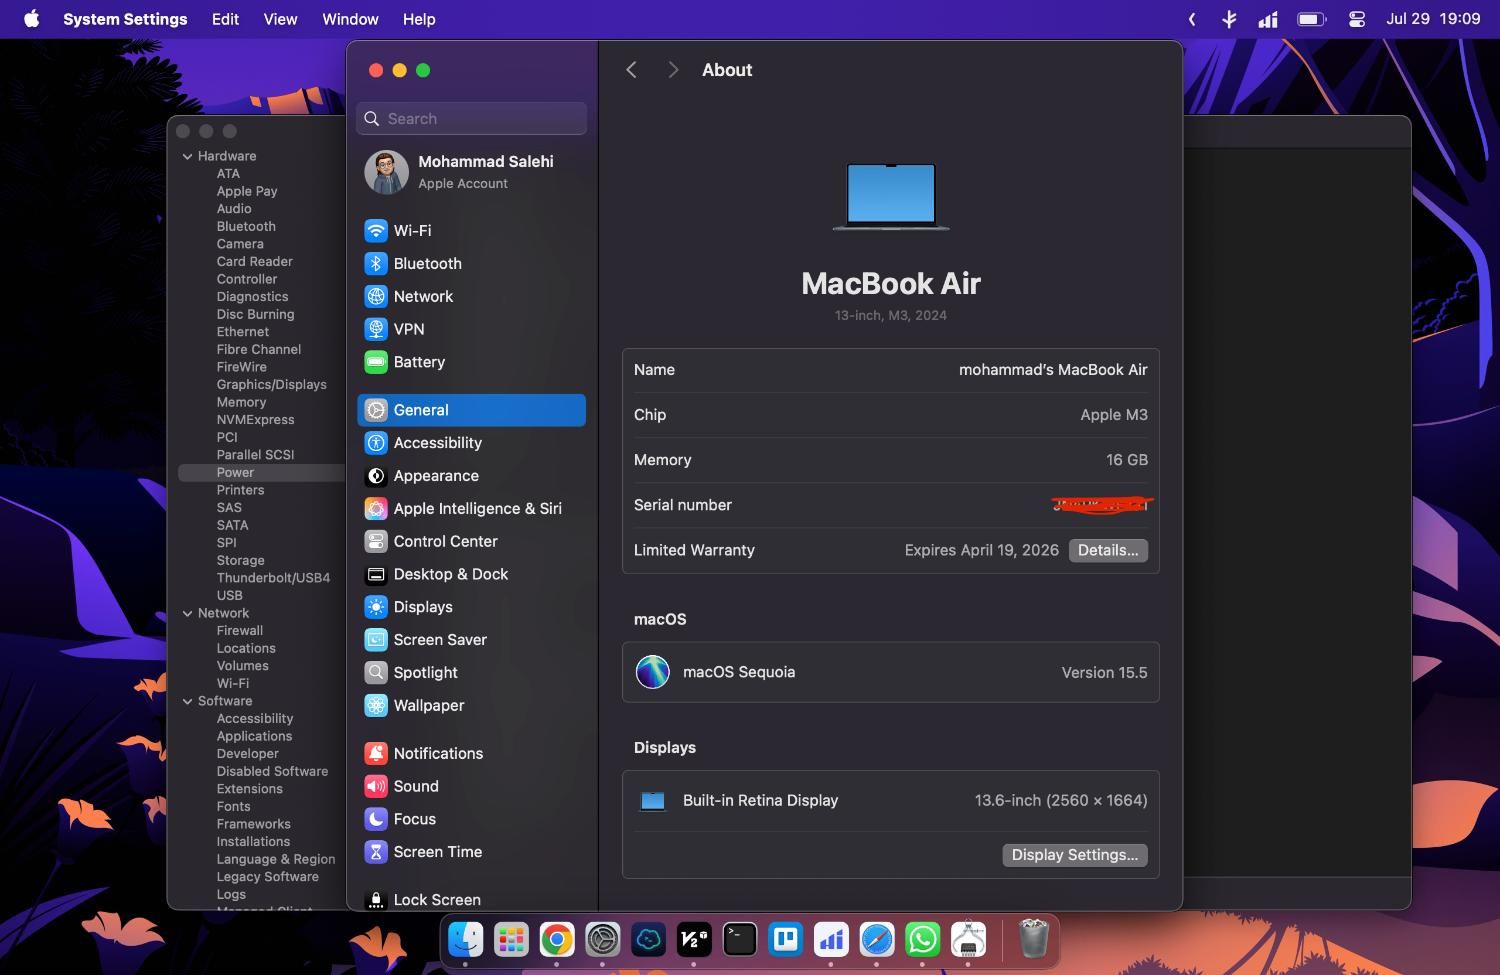Select Network in the System Settings sidebar
This screenshot has width=1500, height=975.
pos(471,296)
